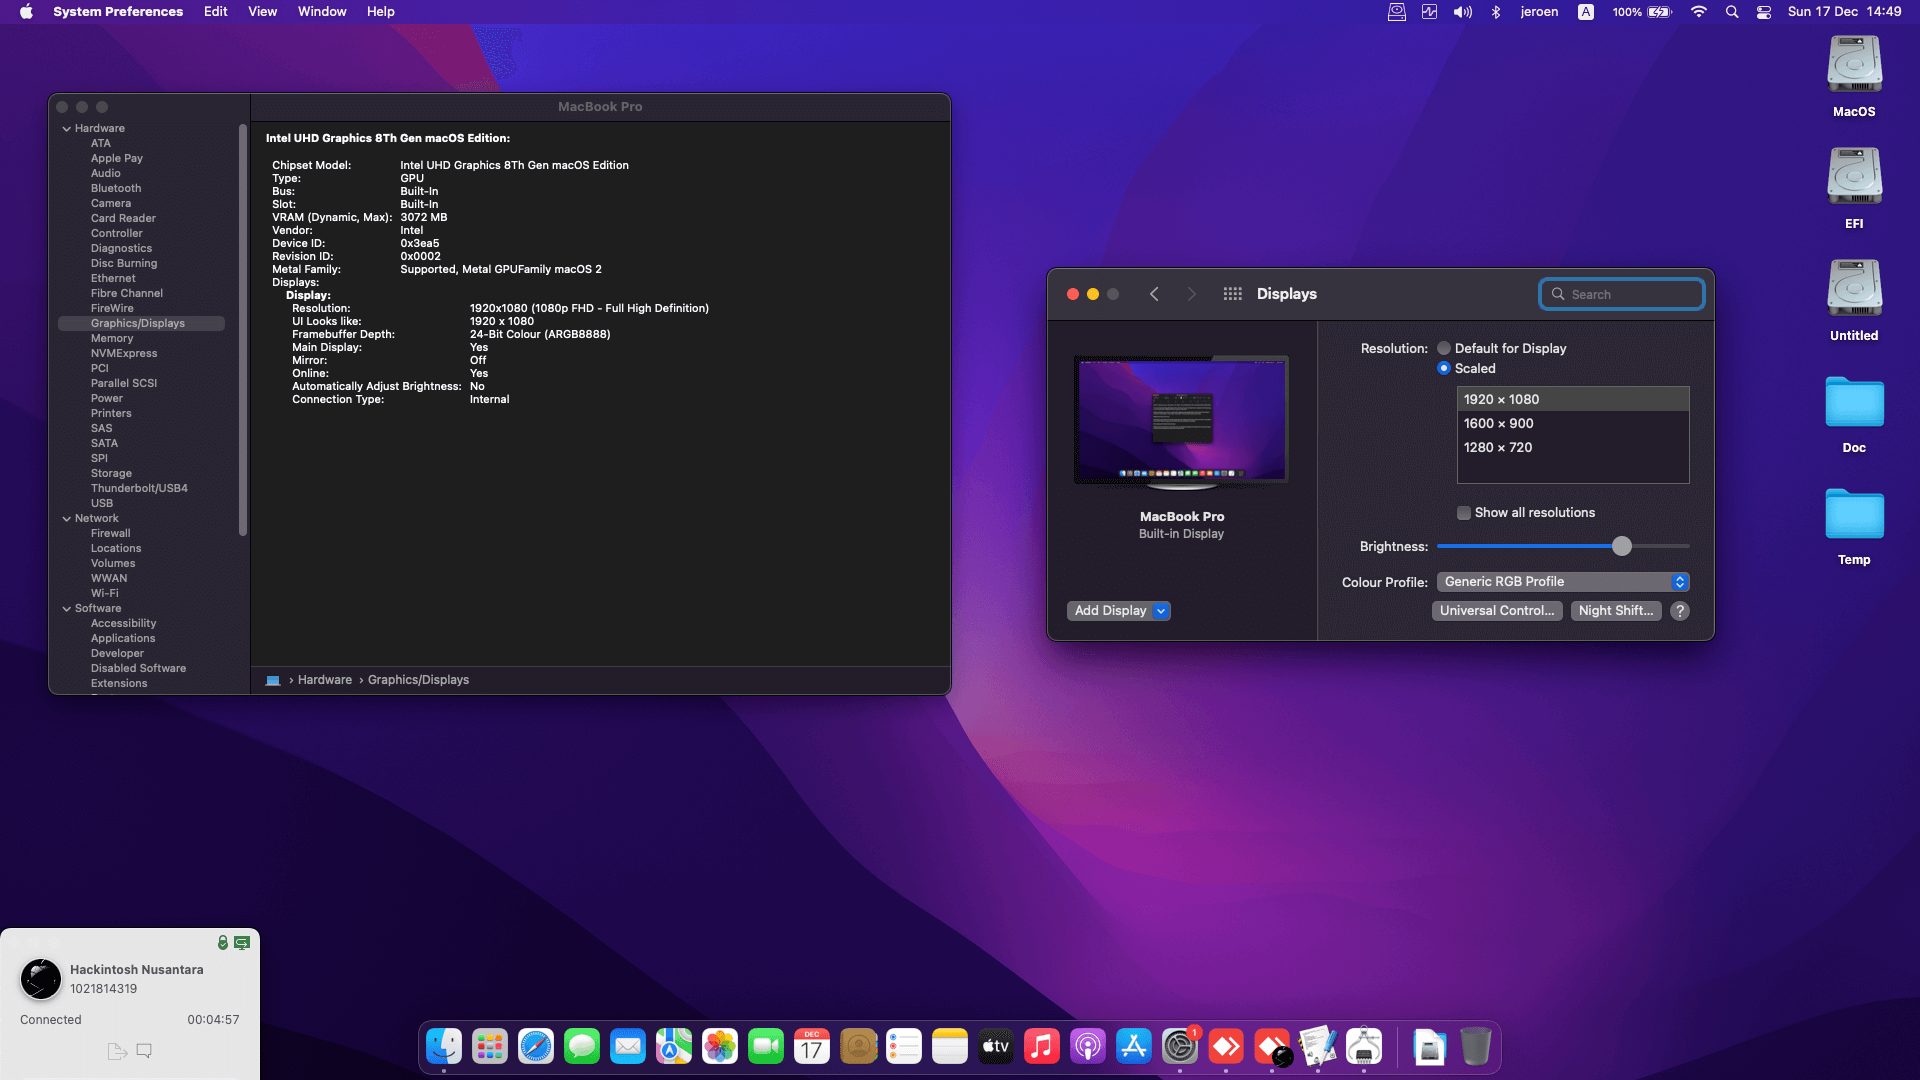1920x1080 pixels.
Task: Select the 1600 × 900 resolution
Action: pyautogui.click(x=1498, y=424)
